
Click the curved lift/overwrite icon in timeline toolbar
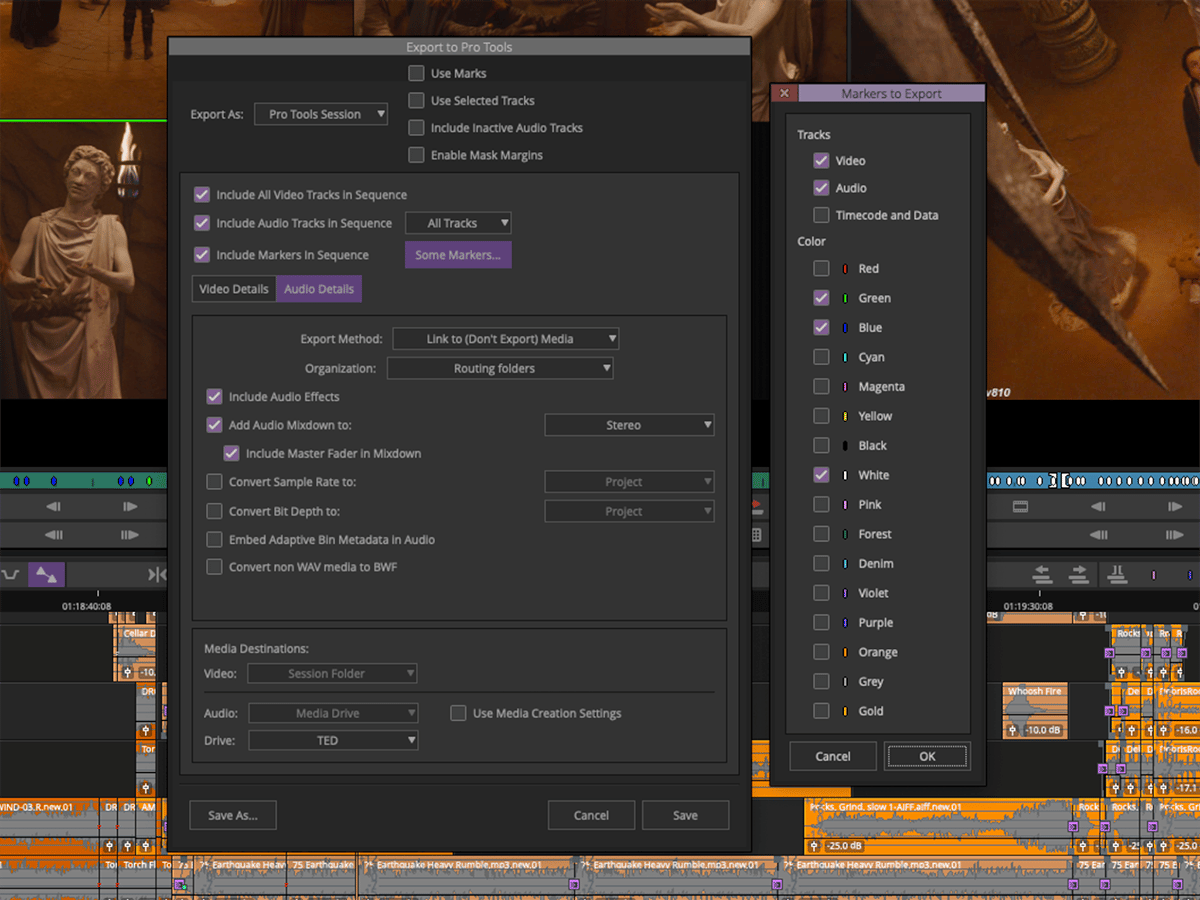click(x=11, y=574)
